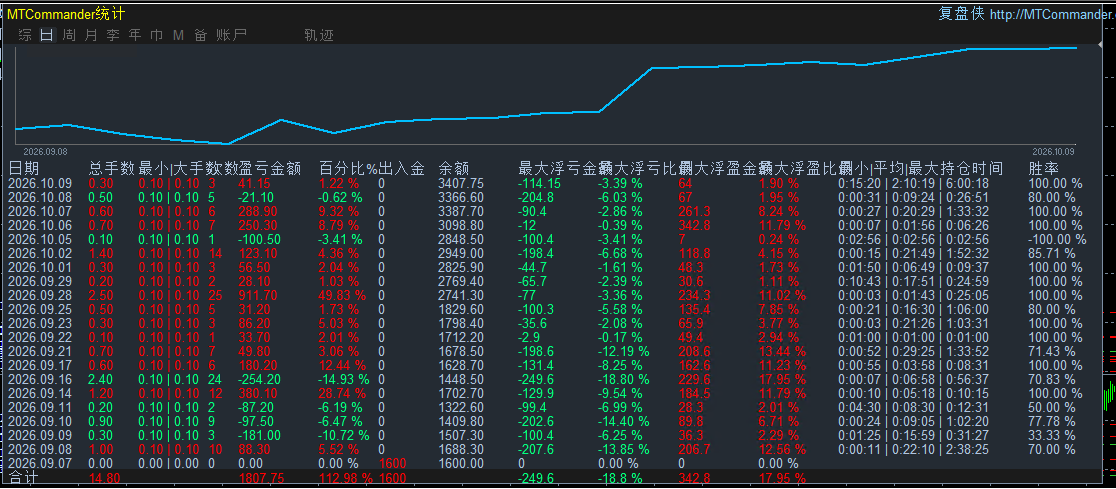1116x489 pixels.
Task: Click the 3407.75 balance value
Action: click(461, 184)
